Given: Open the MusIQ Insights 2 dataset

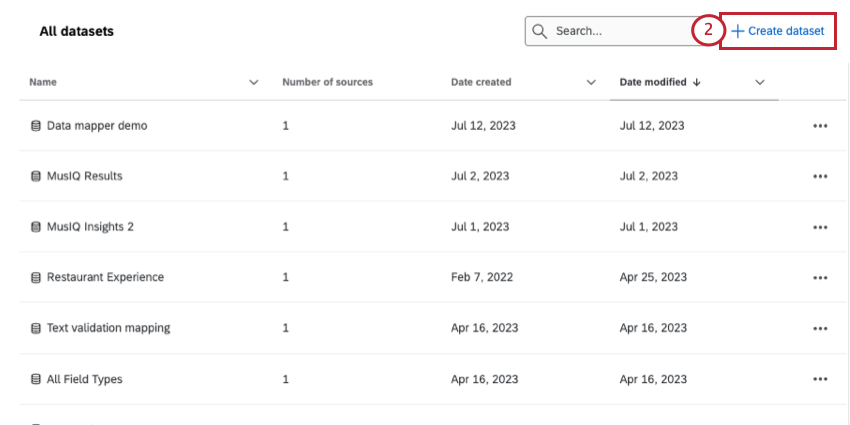Looking at the screenshot, I should coord(90,227).
